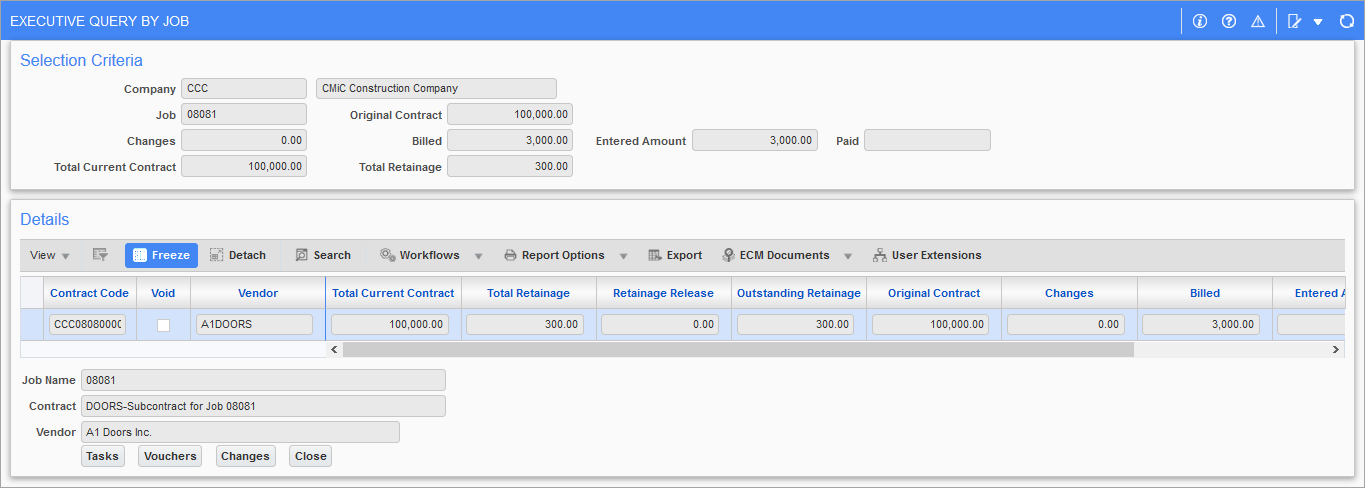Click the CMiC Construction Company field
This screenshot has width=1365, height=488.
(436, 89)
